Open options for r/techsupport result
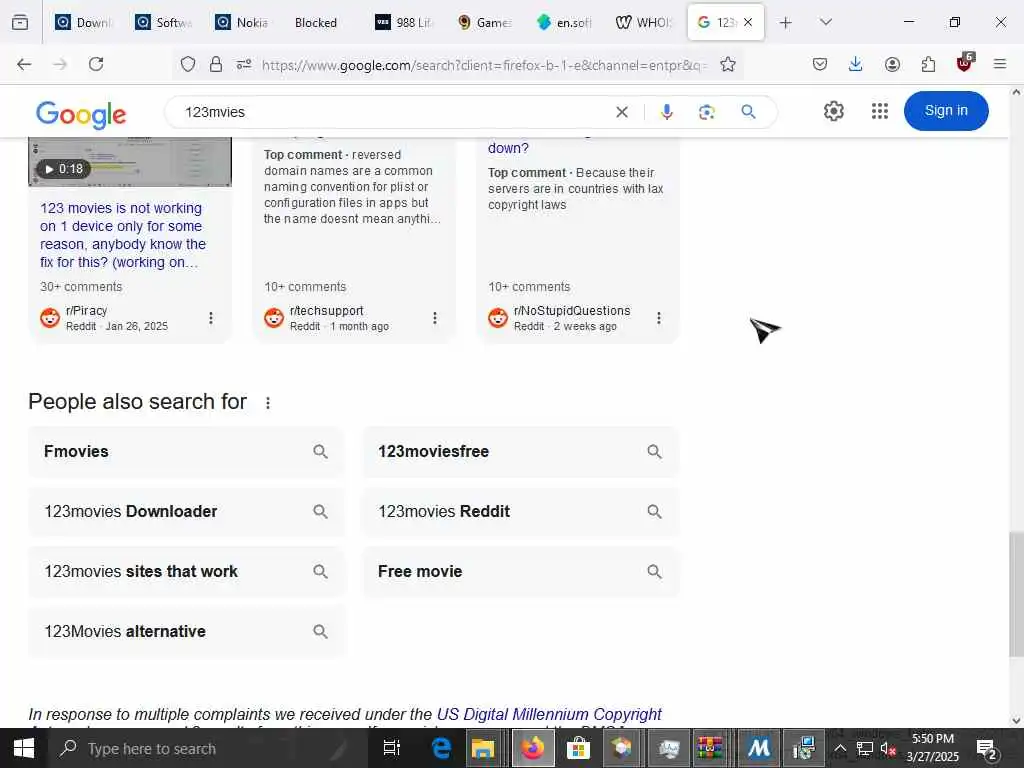 (435, 318)
